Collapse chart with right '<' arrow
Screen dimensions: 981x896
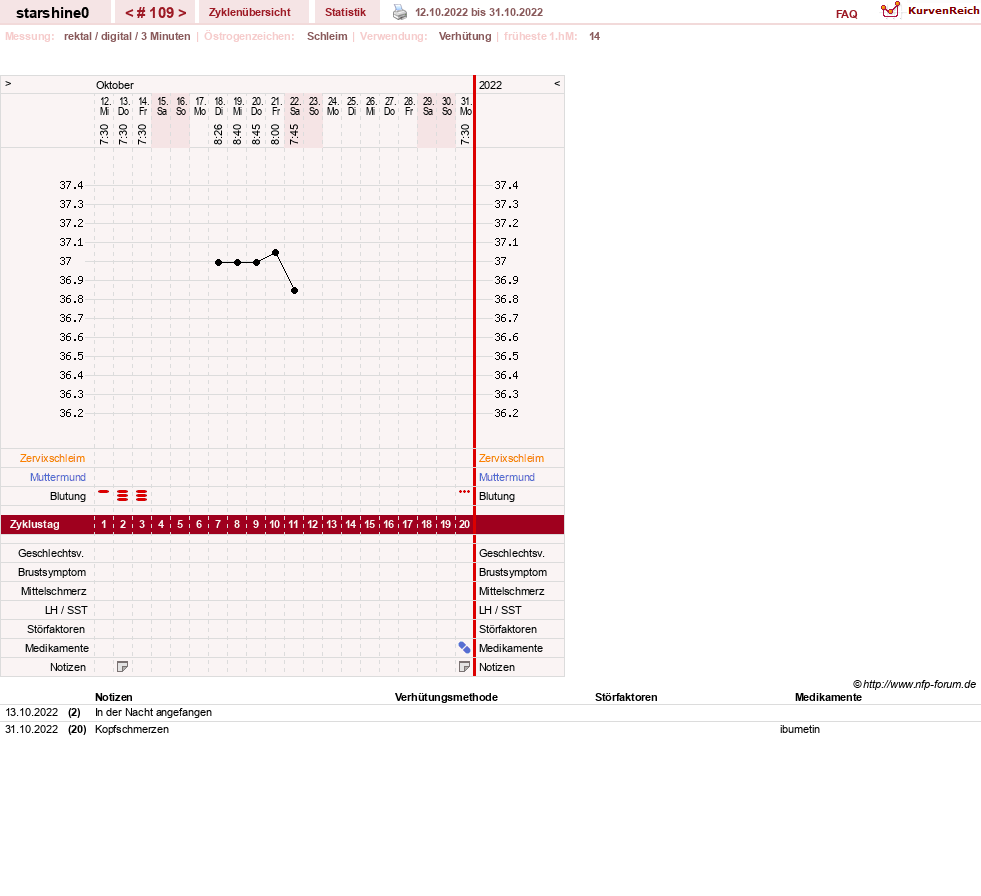coord(557,84)
